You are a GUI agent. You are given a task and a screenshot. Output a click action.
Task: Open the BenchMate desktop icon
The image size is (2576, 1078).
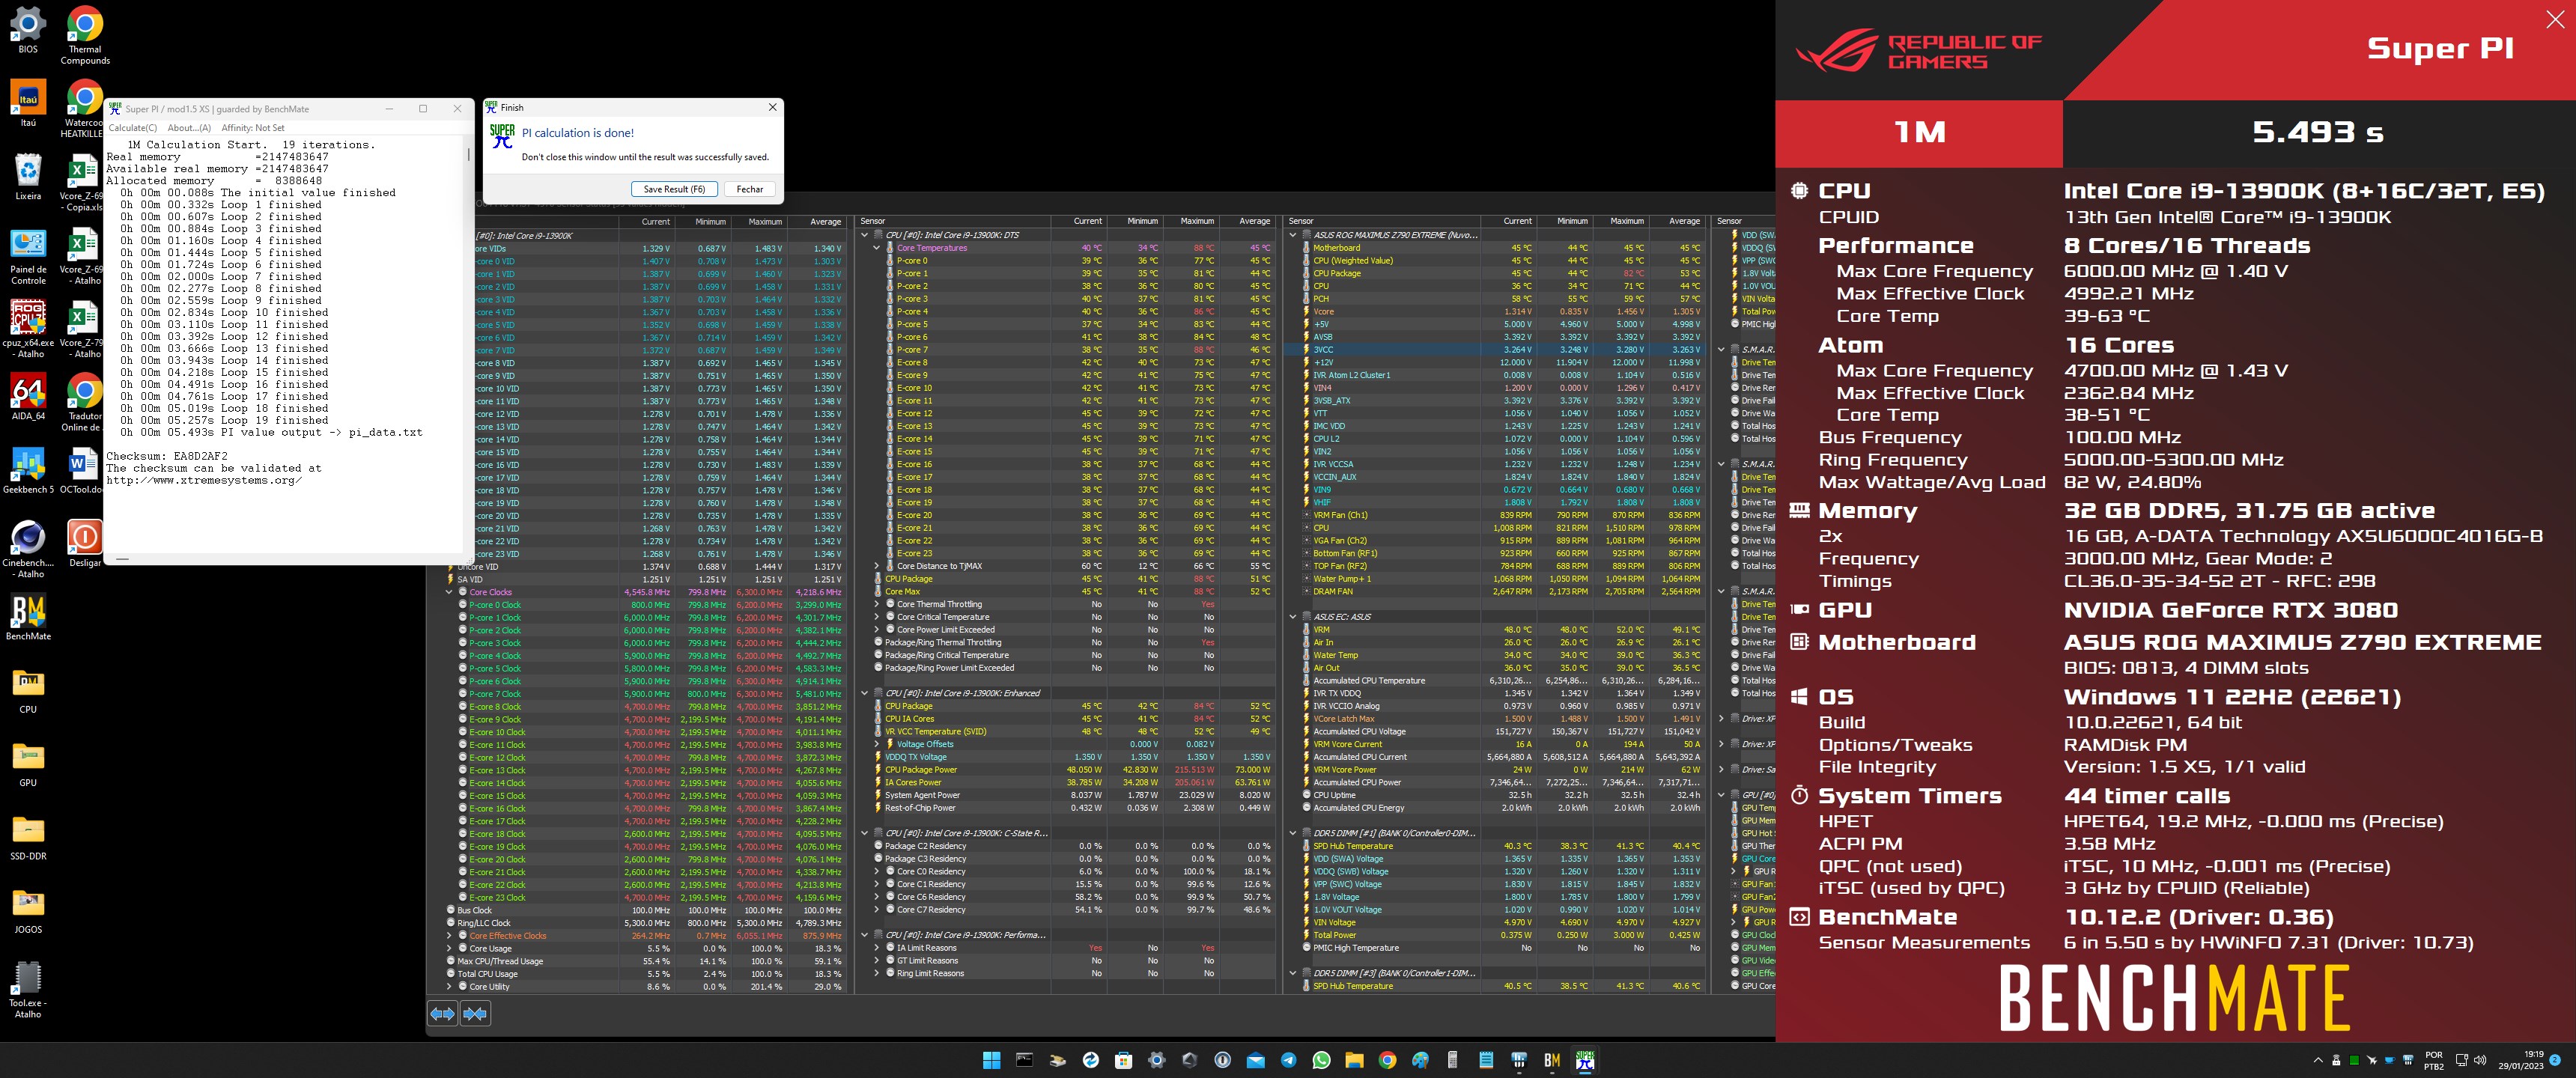[28, 617]
